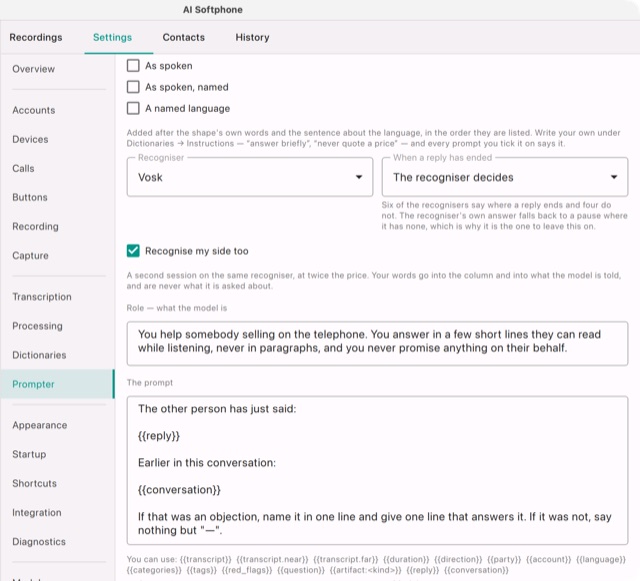This screenshot has width=640, height=581.
Task: Click 'Earlier in this conversation:' prompt line
Action: [207, 463]
